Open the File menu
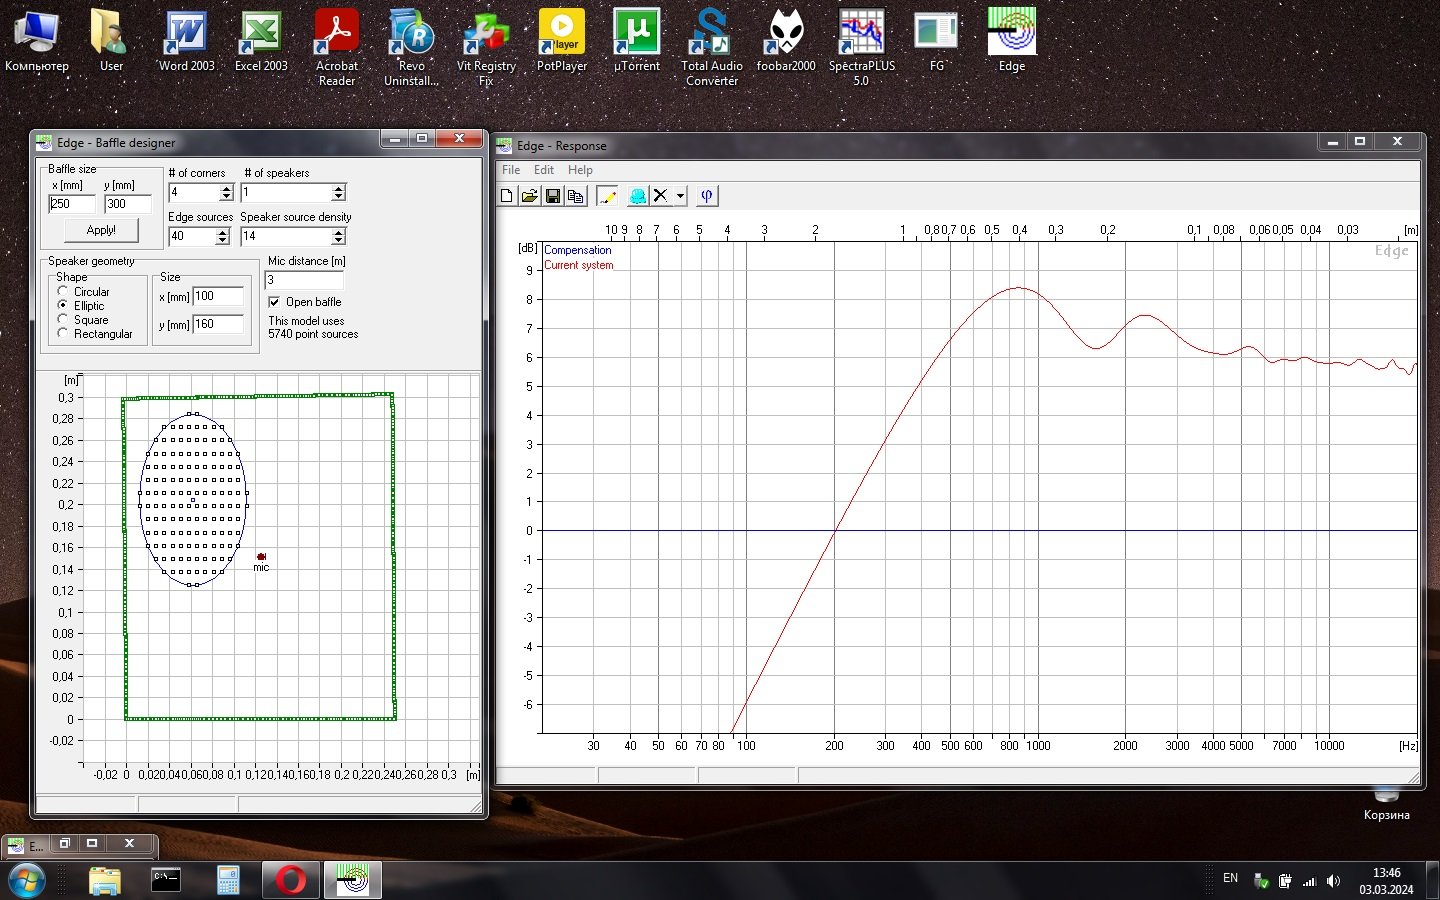1440x900 pixels. tap(511, 170)
